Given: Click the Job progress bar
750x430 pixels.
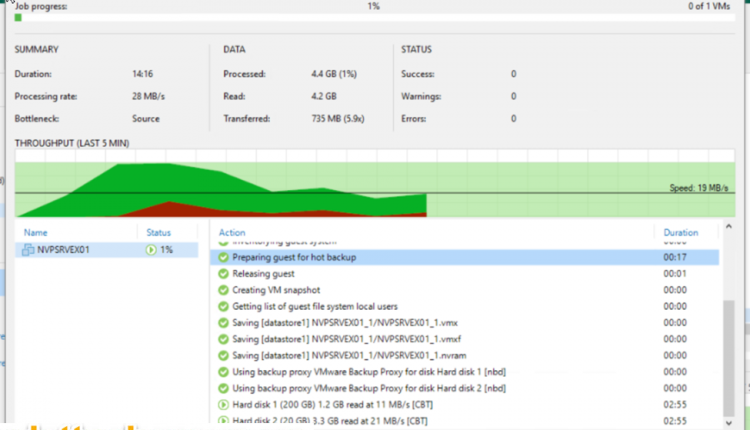Looking at the screenshot, I should pyautogui.click(x=375, y=18).
